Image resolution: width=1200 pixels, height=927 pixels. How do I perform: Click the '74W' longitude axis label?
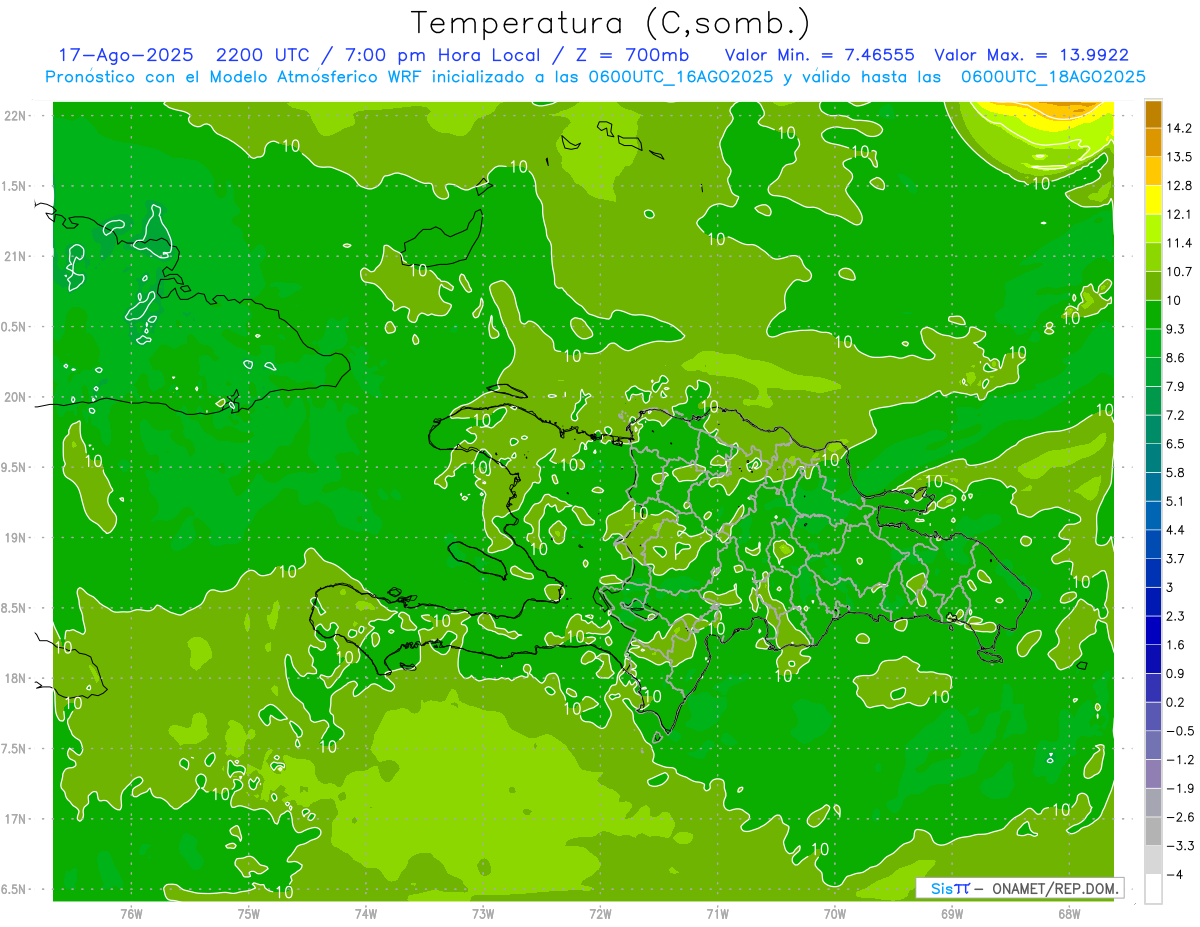coord(365,913)
